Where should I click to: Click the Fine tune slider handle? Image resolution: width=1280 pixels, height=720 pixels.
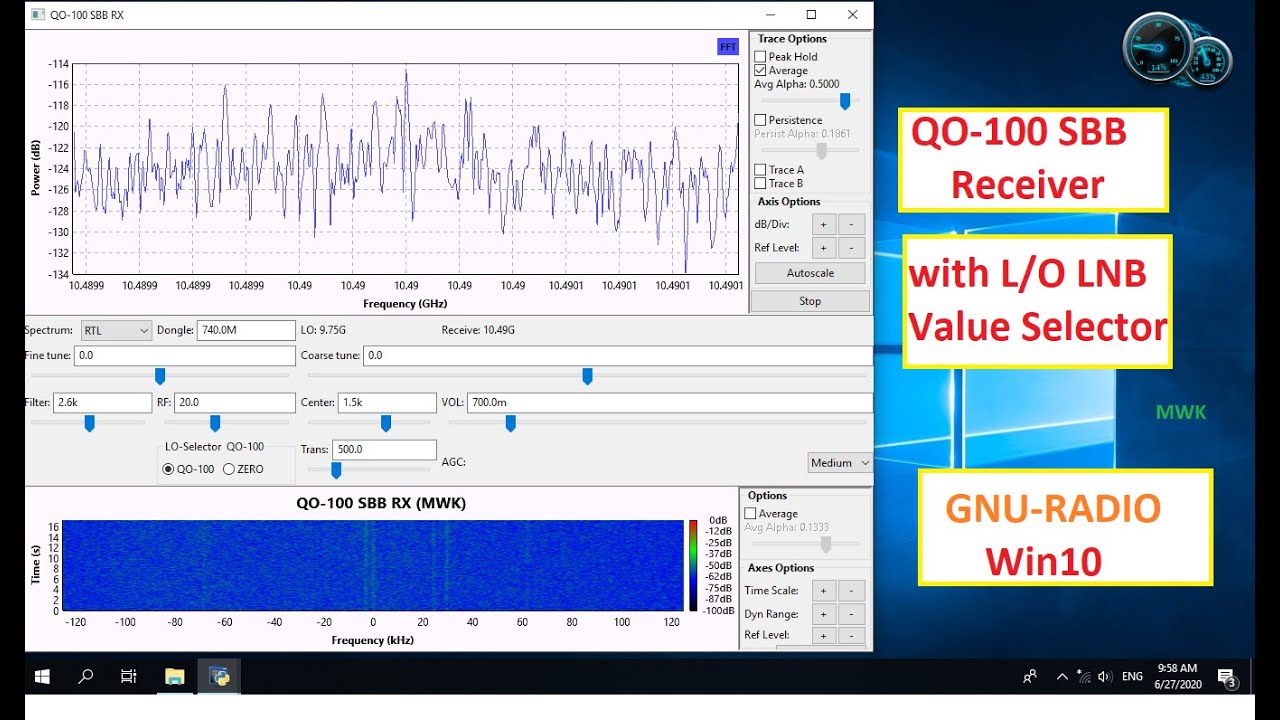[159, 376]
